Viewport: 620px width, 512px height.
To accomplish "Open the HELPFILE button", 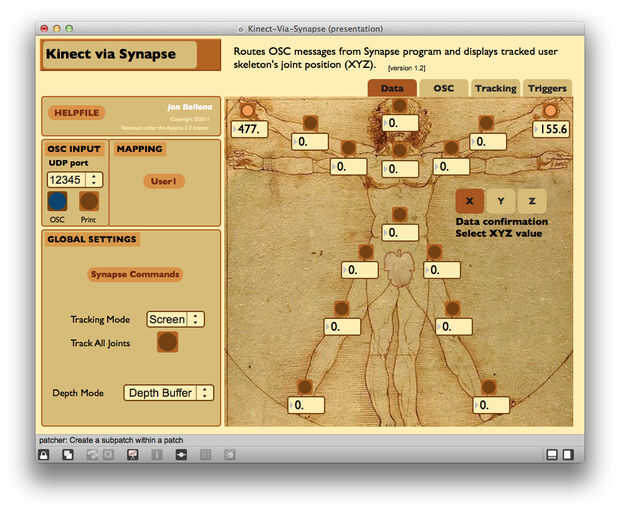I will [77, 113].
